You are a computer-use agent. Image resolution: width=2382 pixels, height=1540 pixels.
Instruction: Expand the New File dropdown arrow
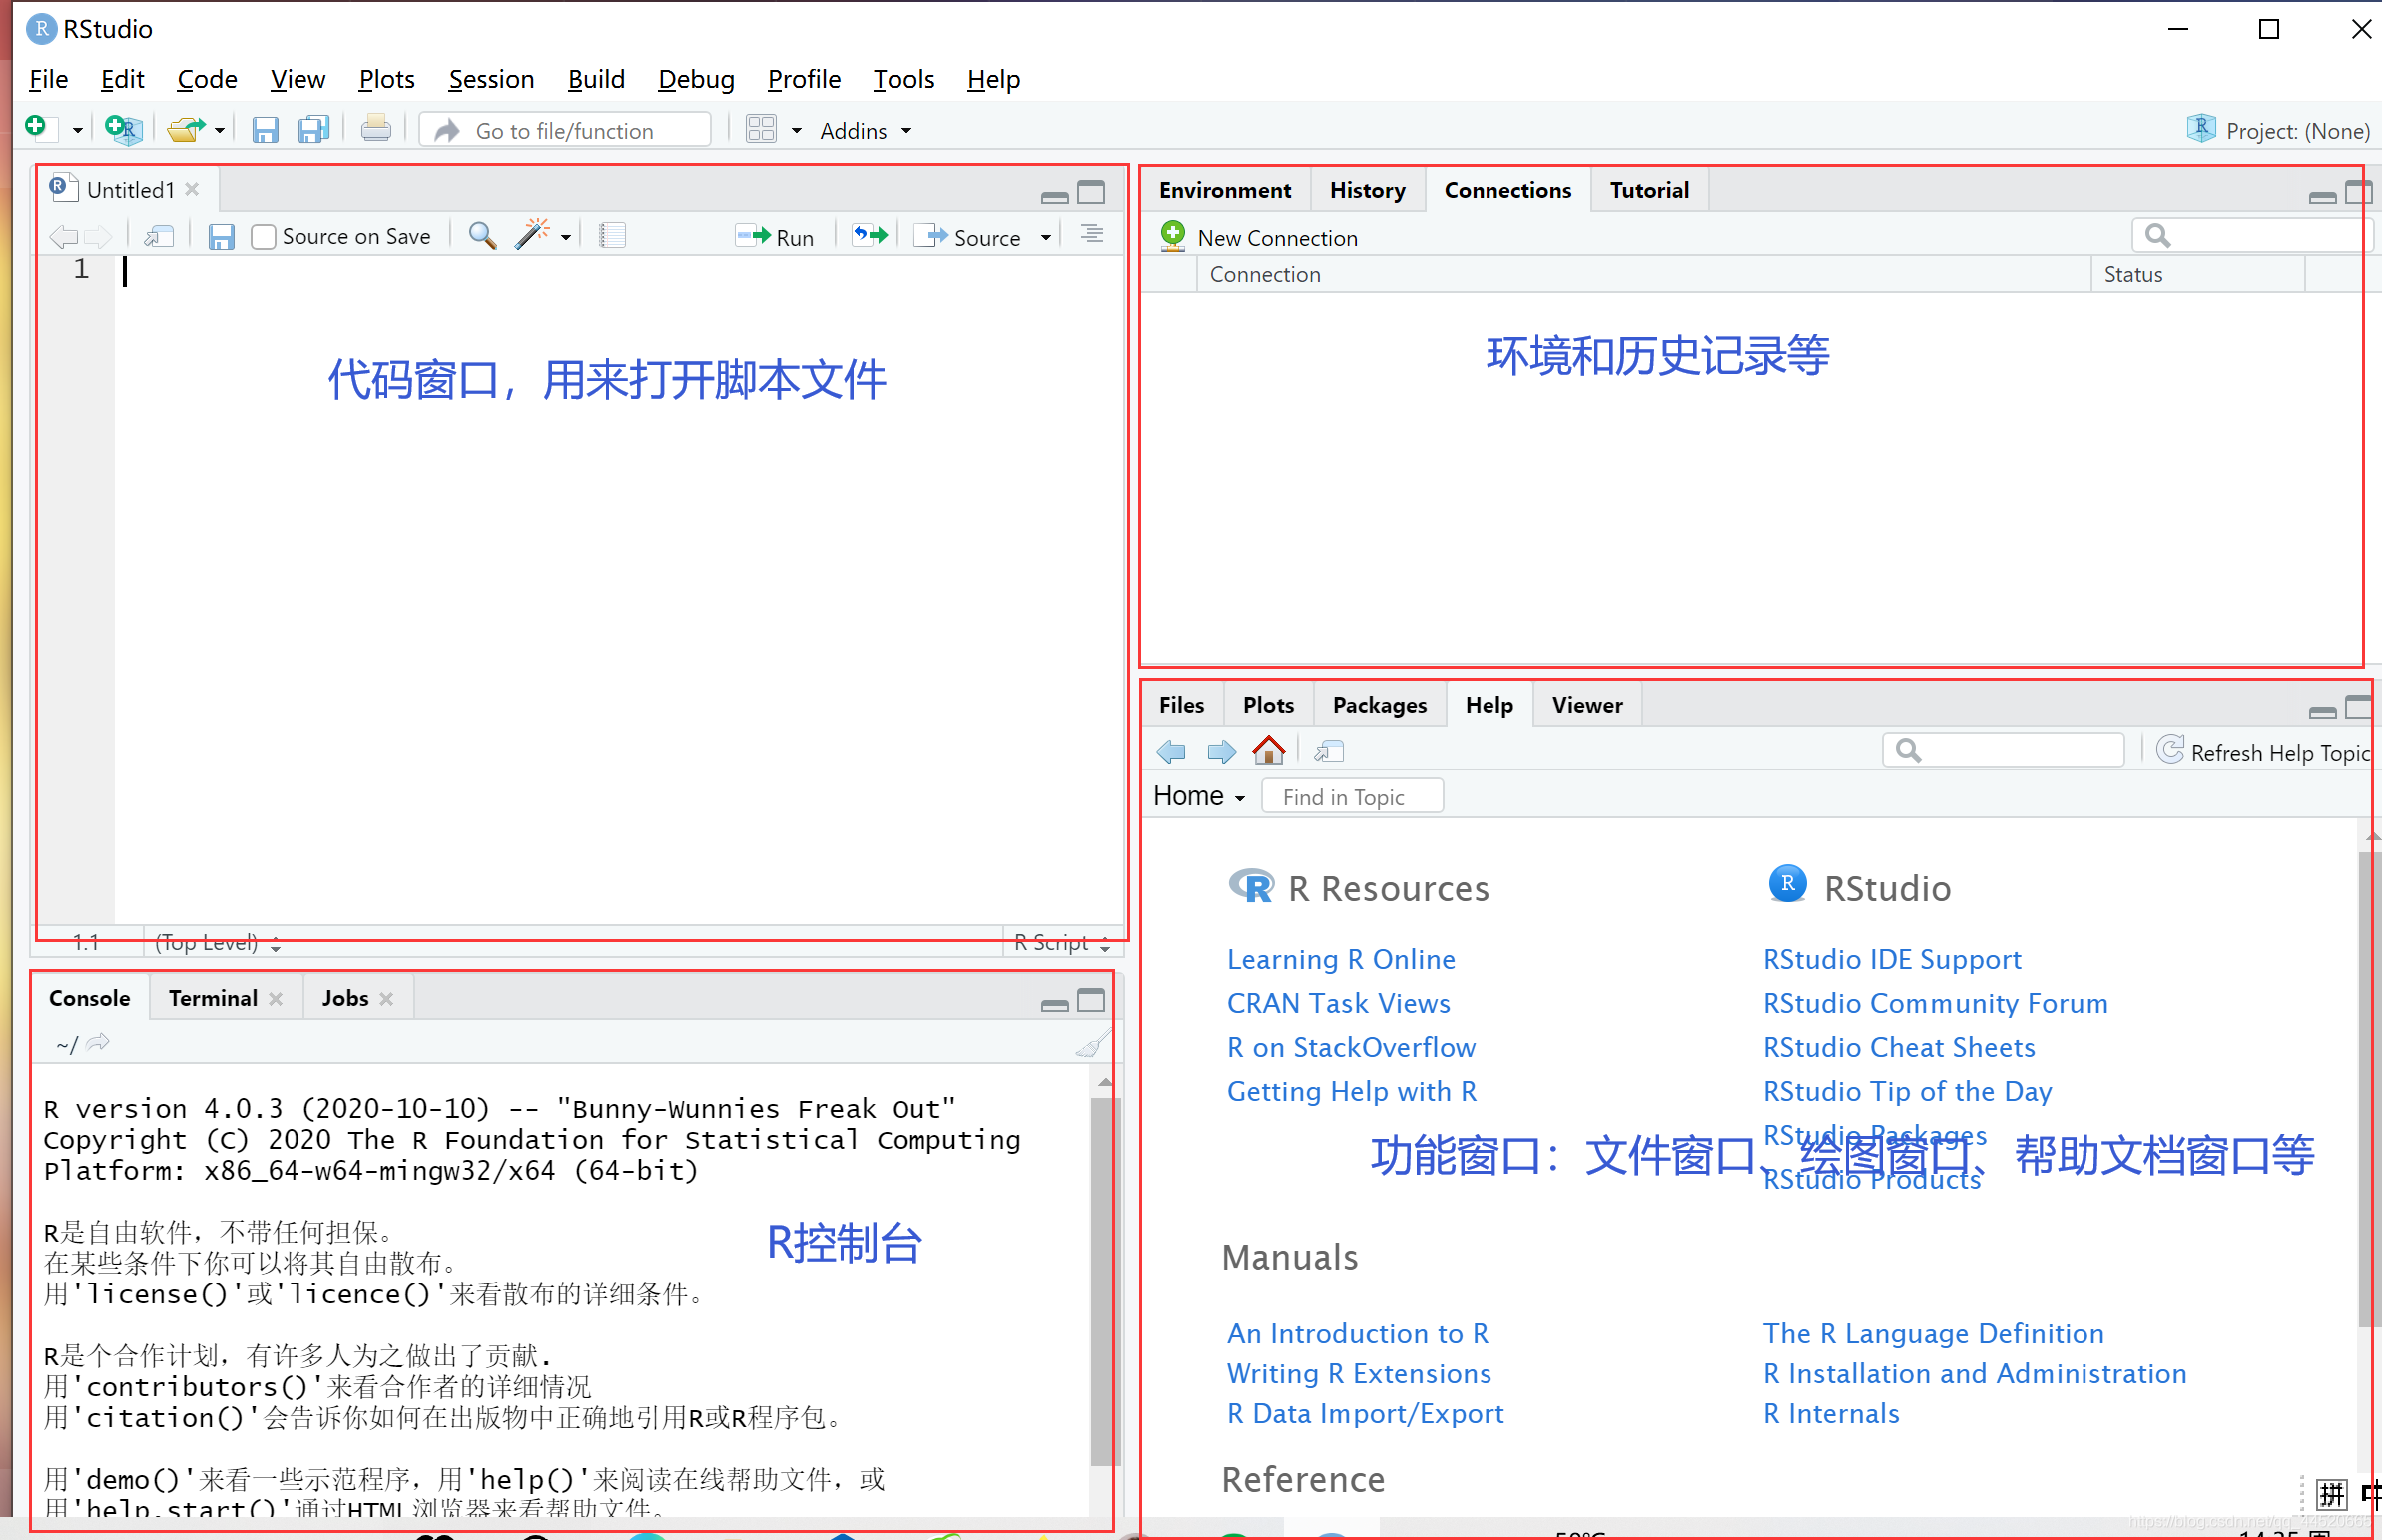(77, 131)
